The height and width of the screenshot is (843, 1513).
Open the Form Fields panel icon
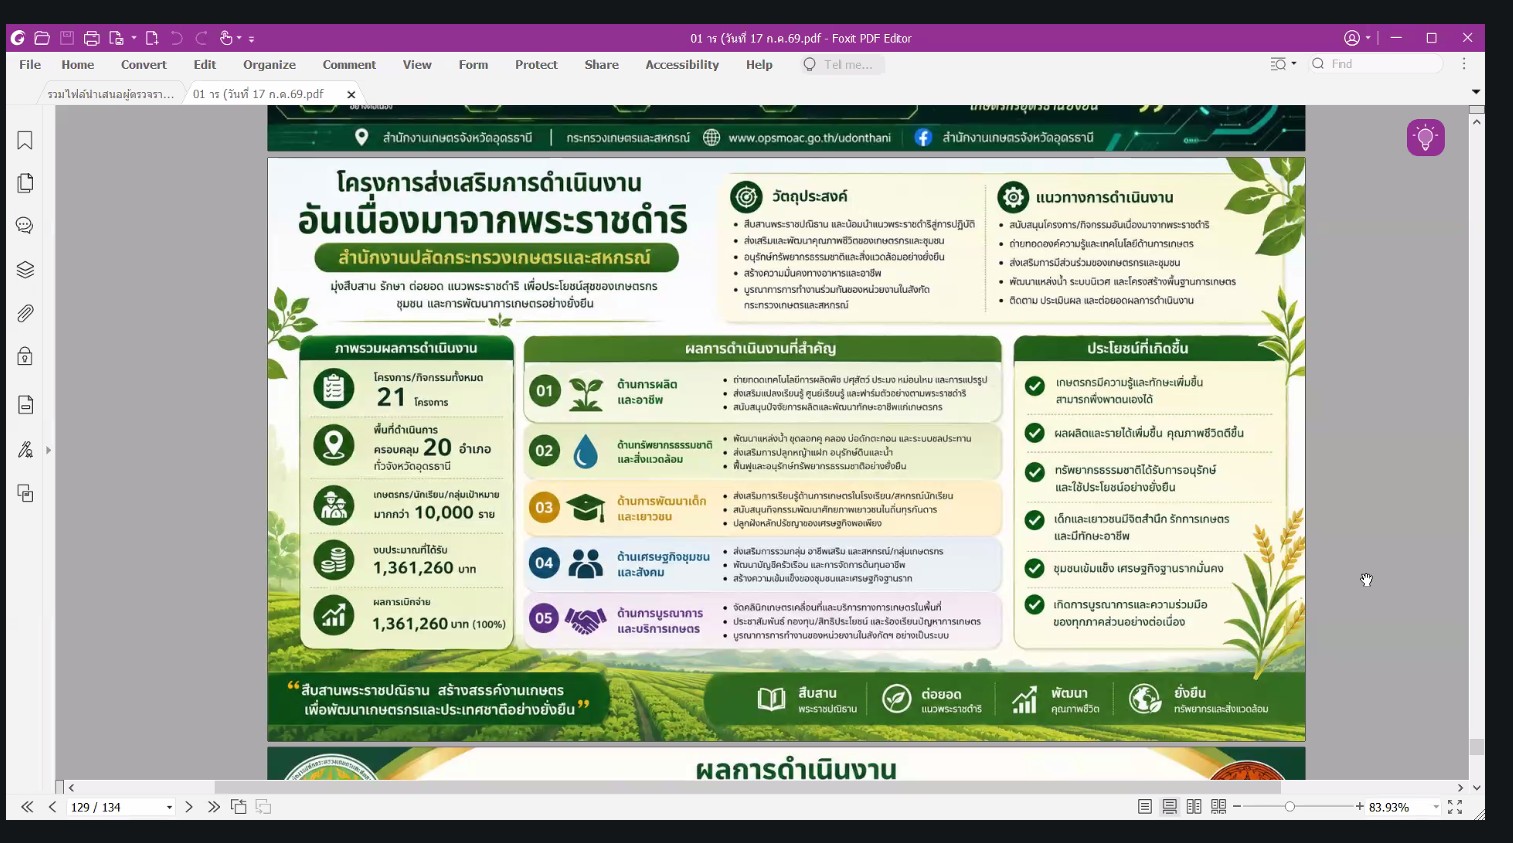[x=25, y=404]
